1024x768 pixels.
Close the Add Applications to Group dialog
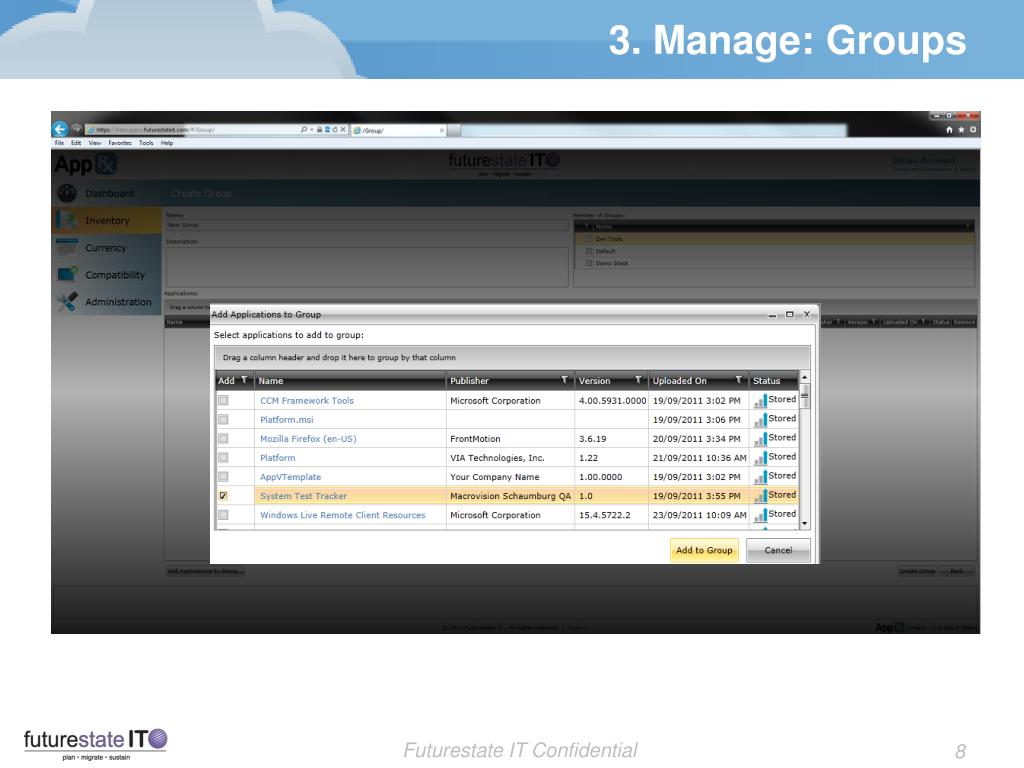point(807,314)
